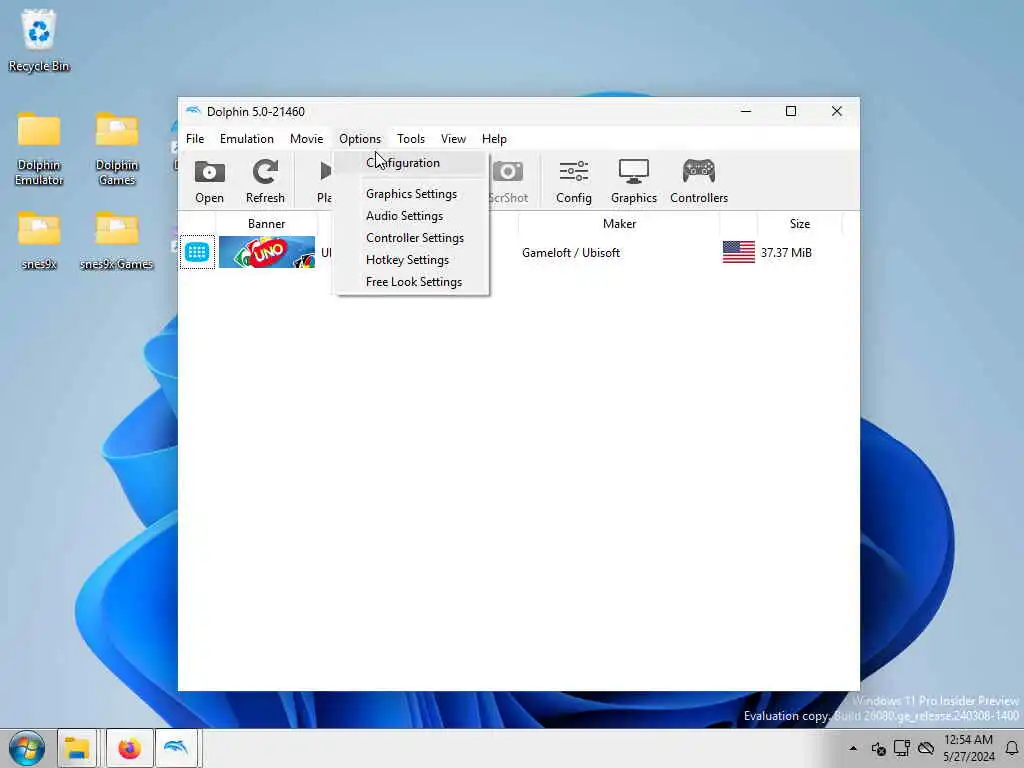The width and height of the screenshot is (1024, 768).
Task: Click the Dolphin window title icon
Action: click(193, 111)
